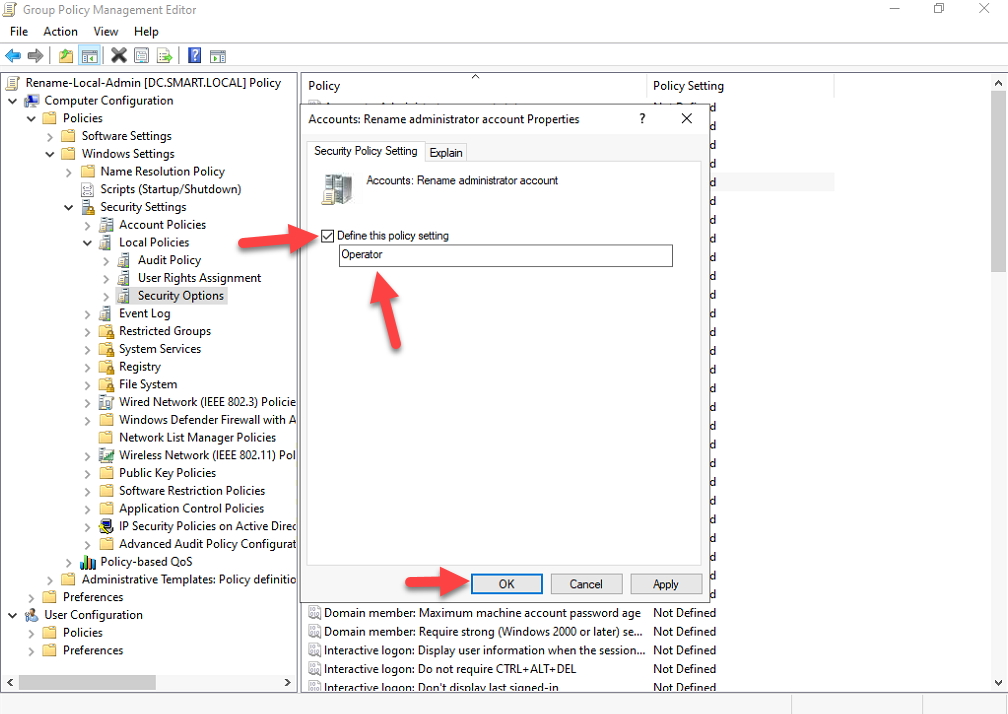Click the policy list vertical scrollbar thumb
Image resolution: width=1008 pixels, height=714 pixels.
point(998,181)
